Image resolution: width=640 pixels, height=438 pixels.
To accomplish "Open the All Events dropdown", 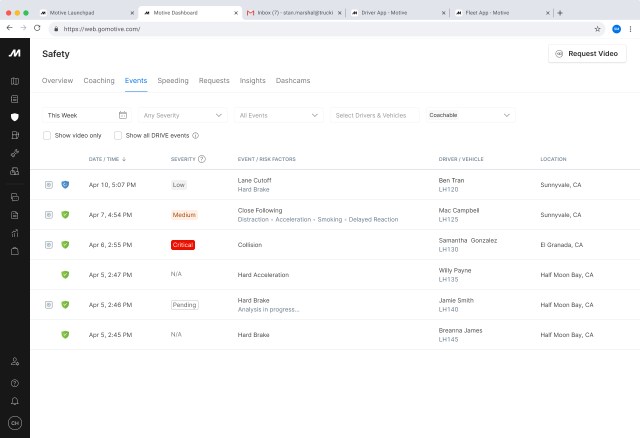I will point(280,115).
